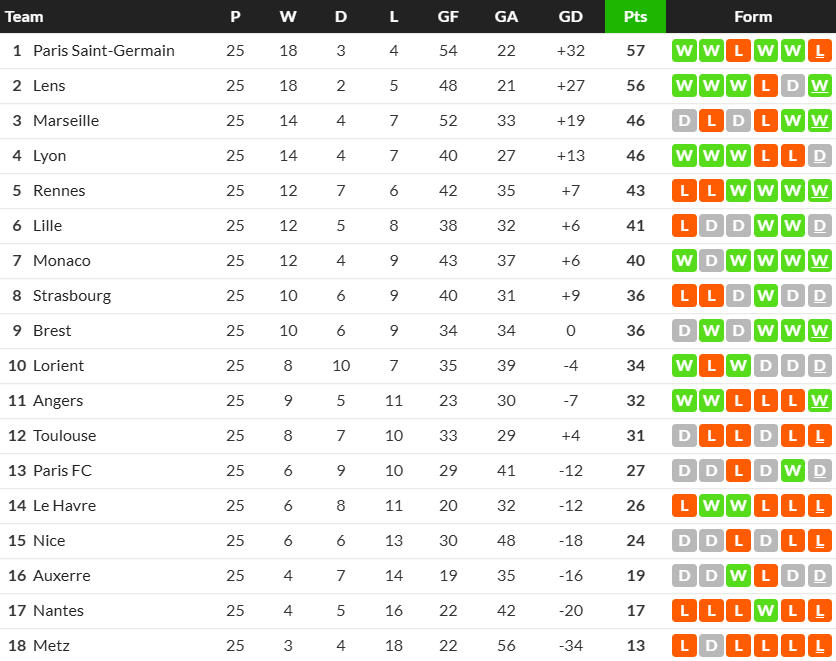836x661 pixels.
Task: Sort table by the Pts column header
Action: [x=635, y=16]
